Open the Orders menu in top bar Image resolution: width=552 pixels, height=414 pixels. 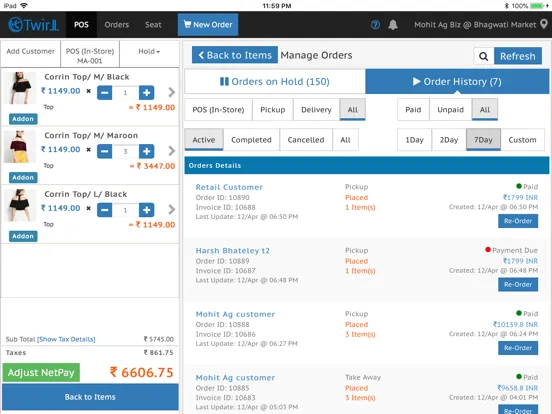pyautogui.click(x=117, y=25)
